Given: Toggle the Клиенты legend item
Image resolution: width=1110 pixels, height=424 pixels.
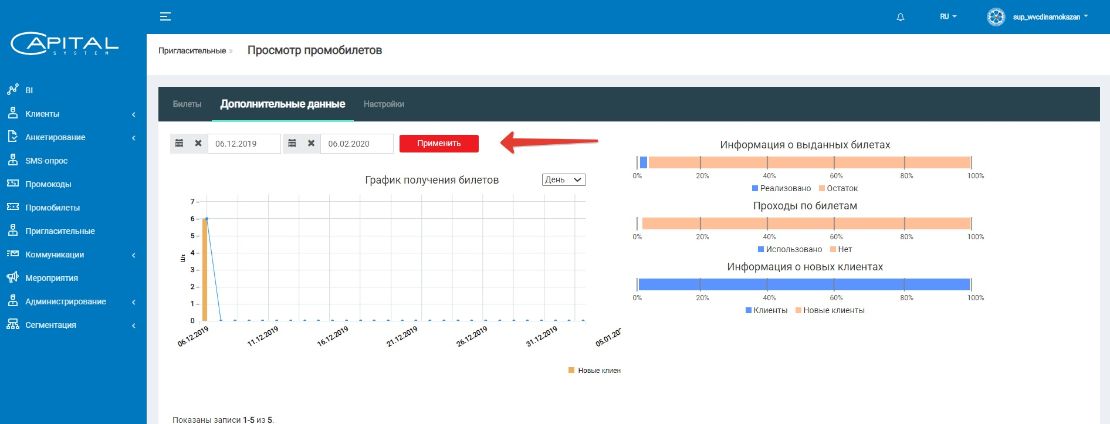Looking at the screenshot, I should 767,310.
